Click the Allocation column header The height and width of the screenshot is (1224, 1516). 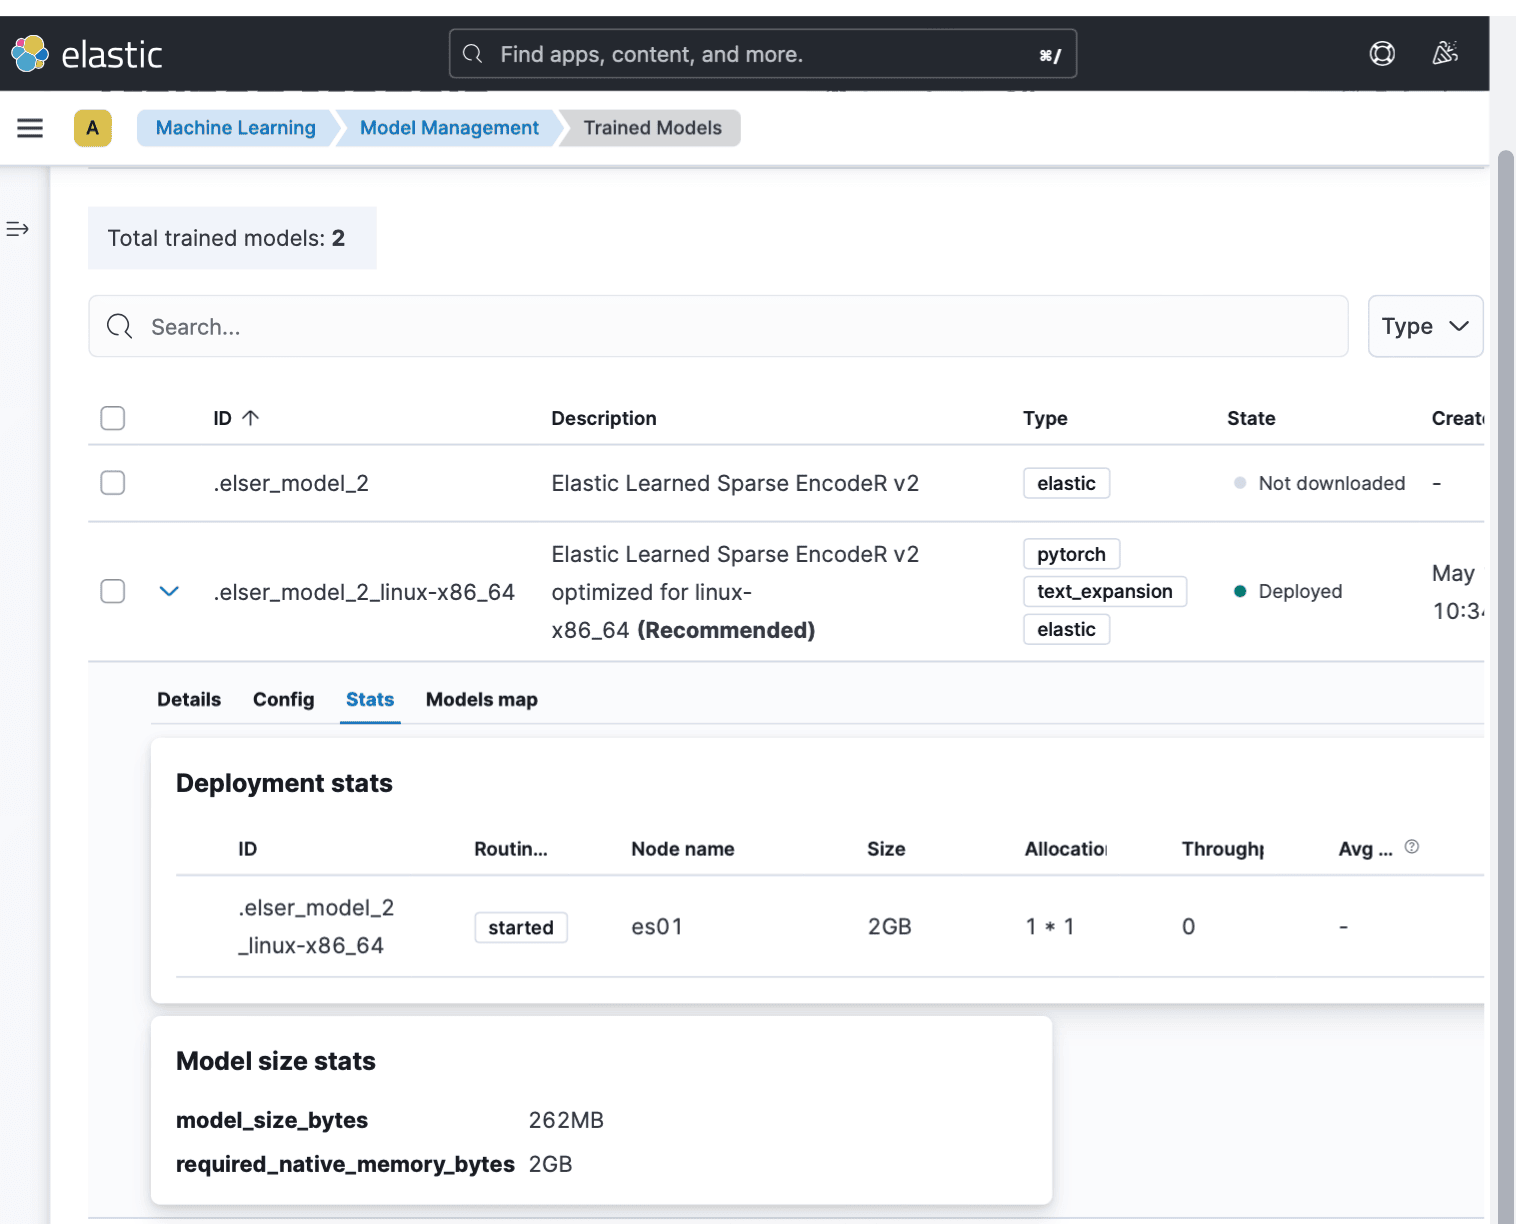pyautogui.click(x=1066, y=848)
